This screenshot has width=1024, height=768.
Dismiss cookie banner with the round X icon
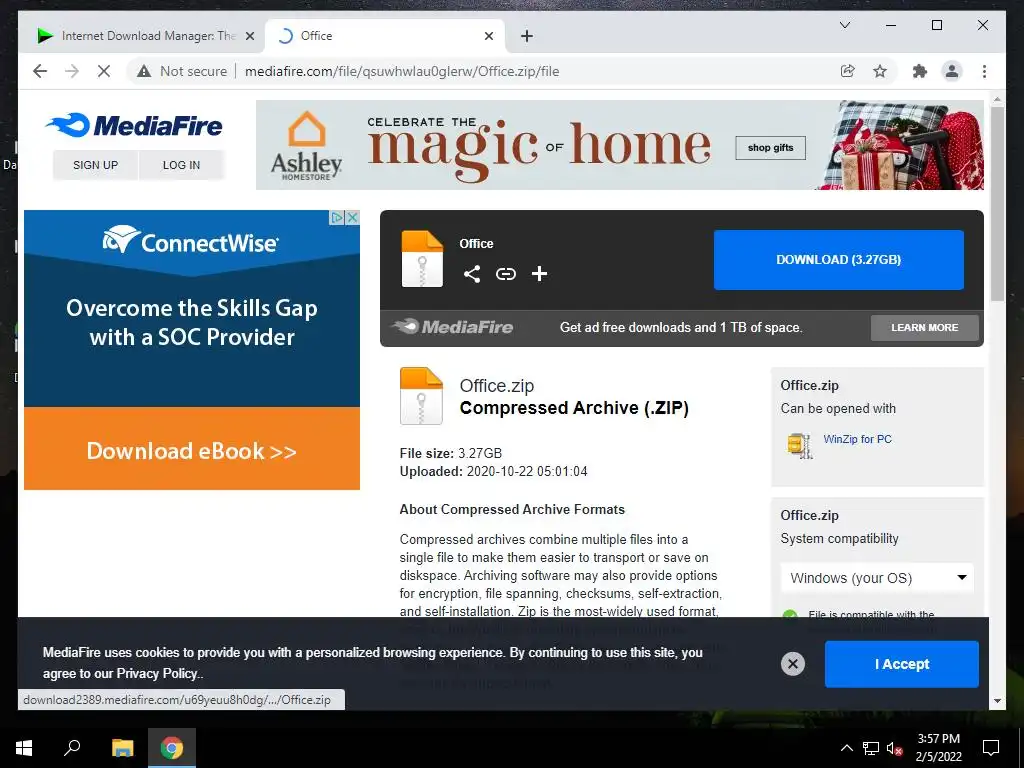[793, 664]
